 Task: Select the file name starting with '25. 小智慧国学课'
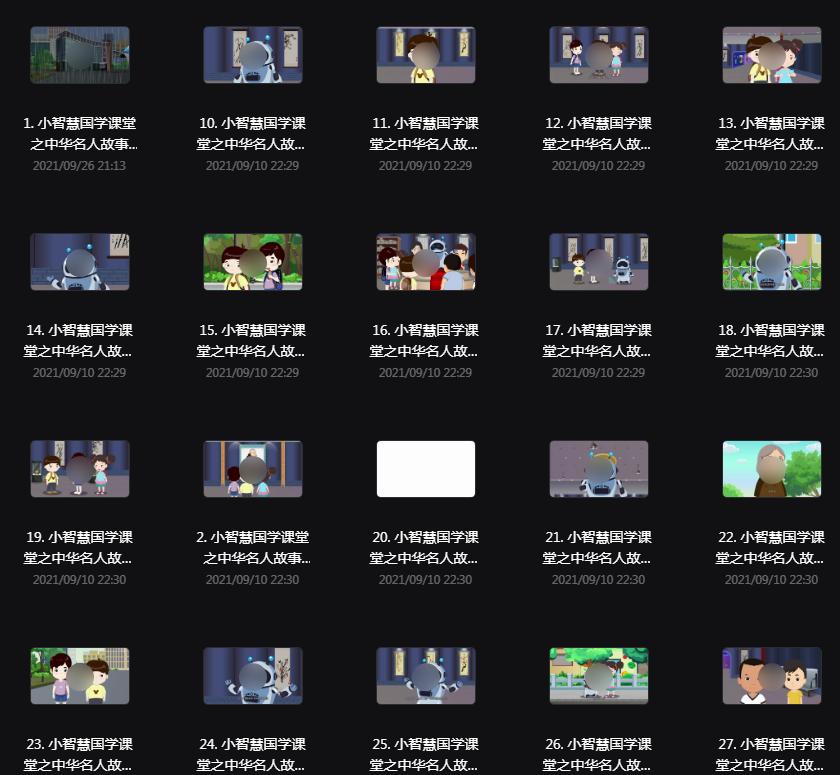pyautogui.click(x=425, y=755)
